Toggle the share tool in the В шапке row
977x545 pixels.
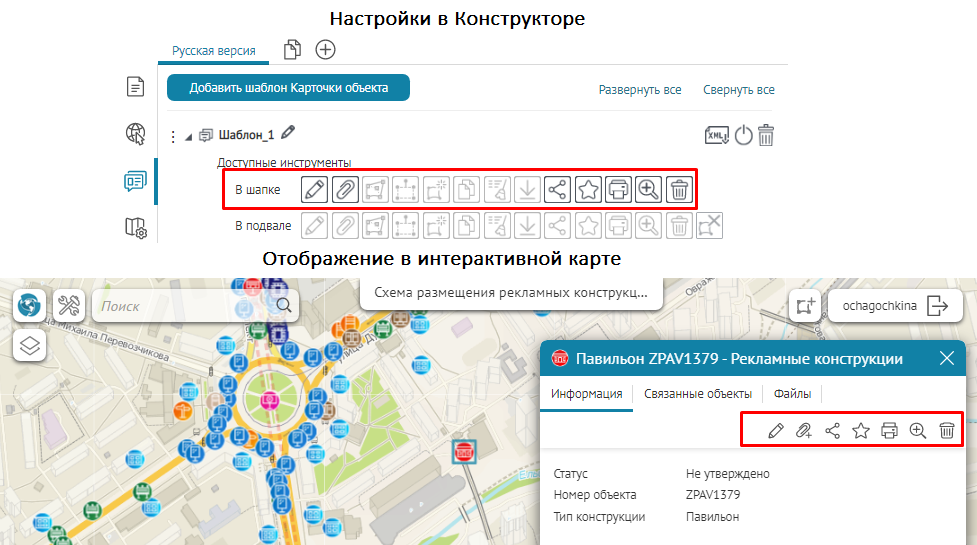(x=557, y=189)
